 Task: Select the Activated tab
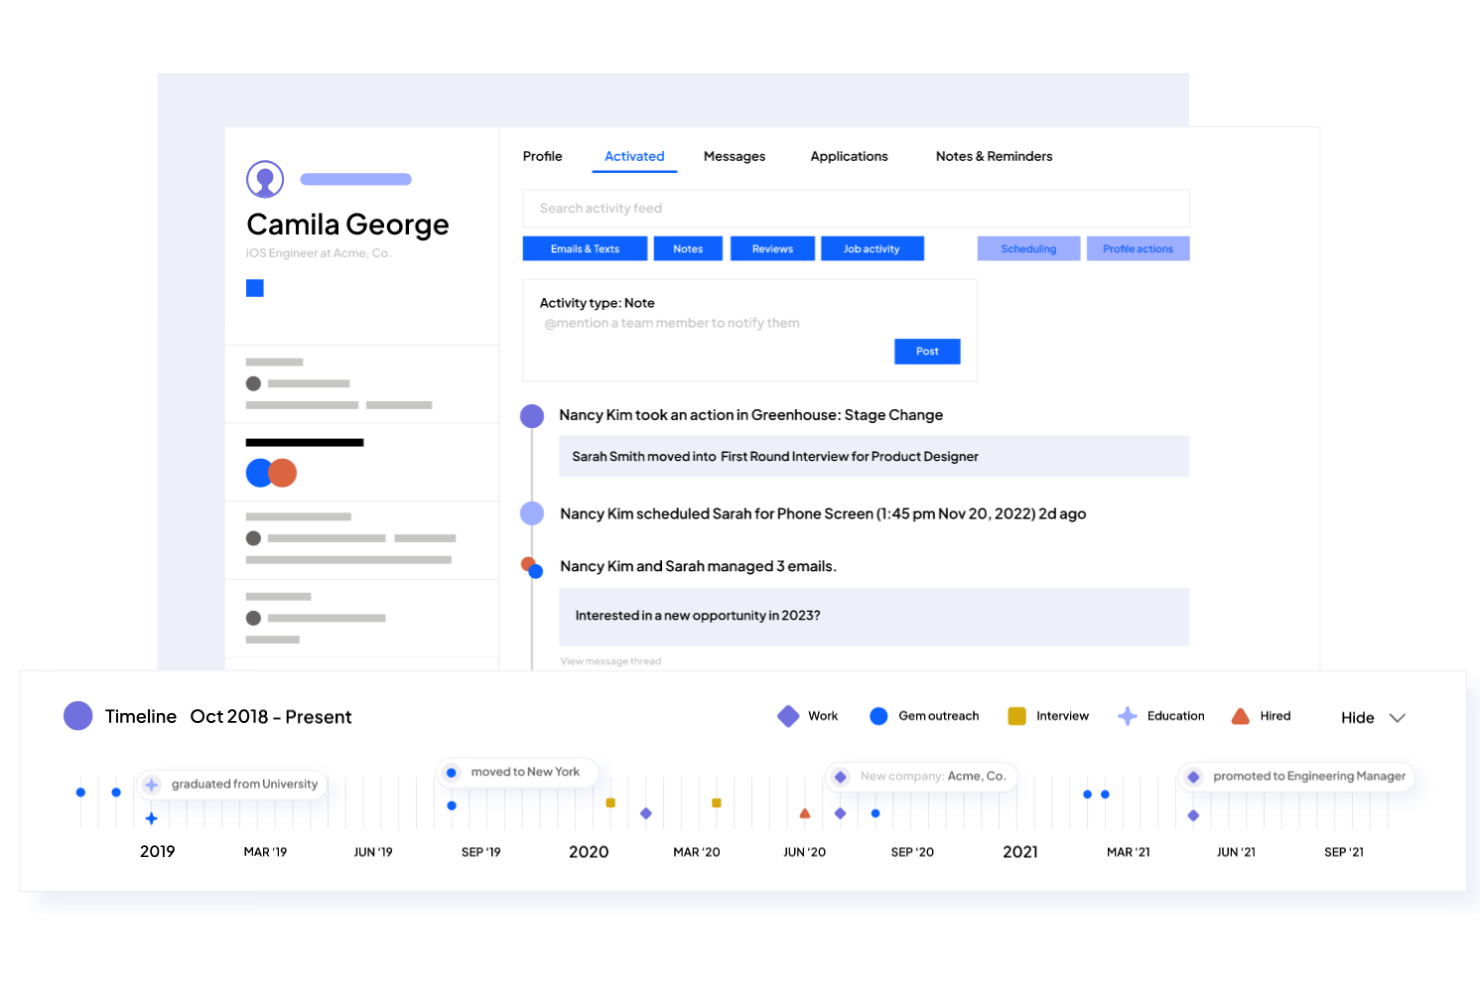coord(634,156)
